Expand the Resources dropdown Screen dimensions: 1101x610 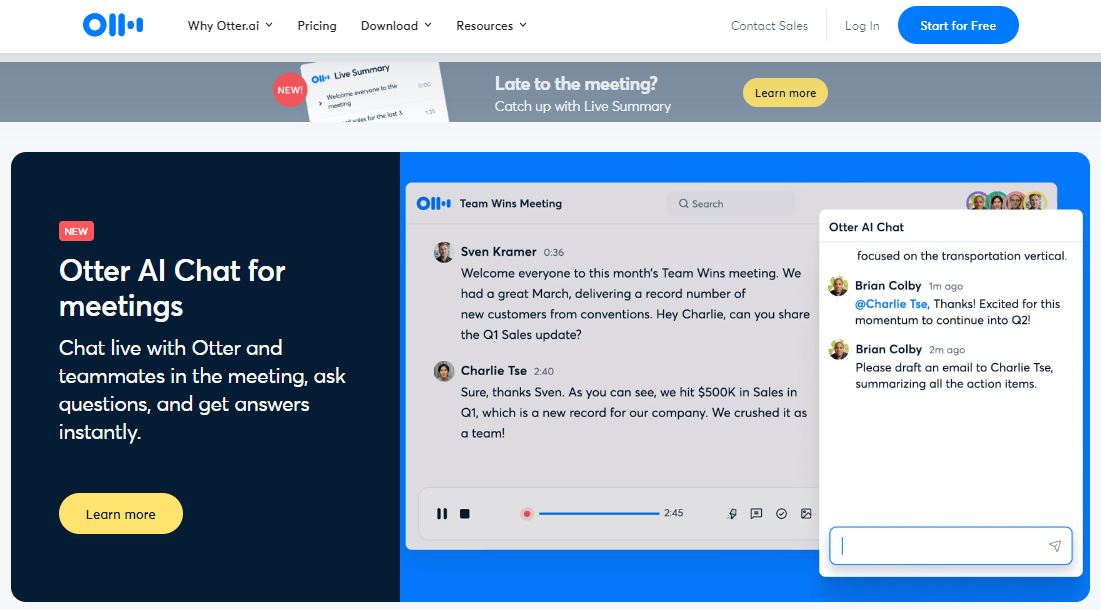click(x=491, y=25)
